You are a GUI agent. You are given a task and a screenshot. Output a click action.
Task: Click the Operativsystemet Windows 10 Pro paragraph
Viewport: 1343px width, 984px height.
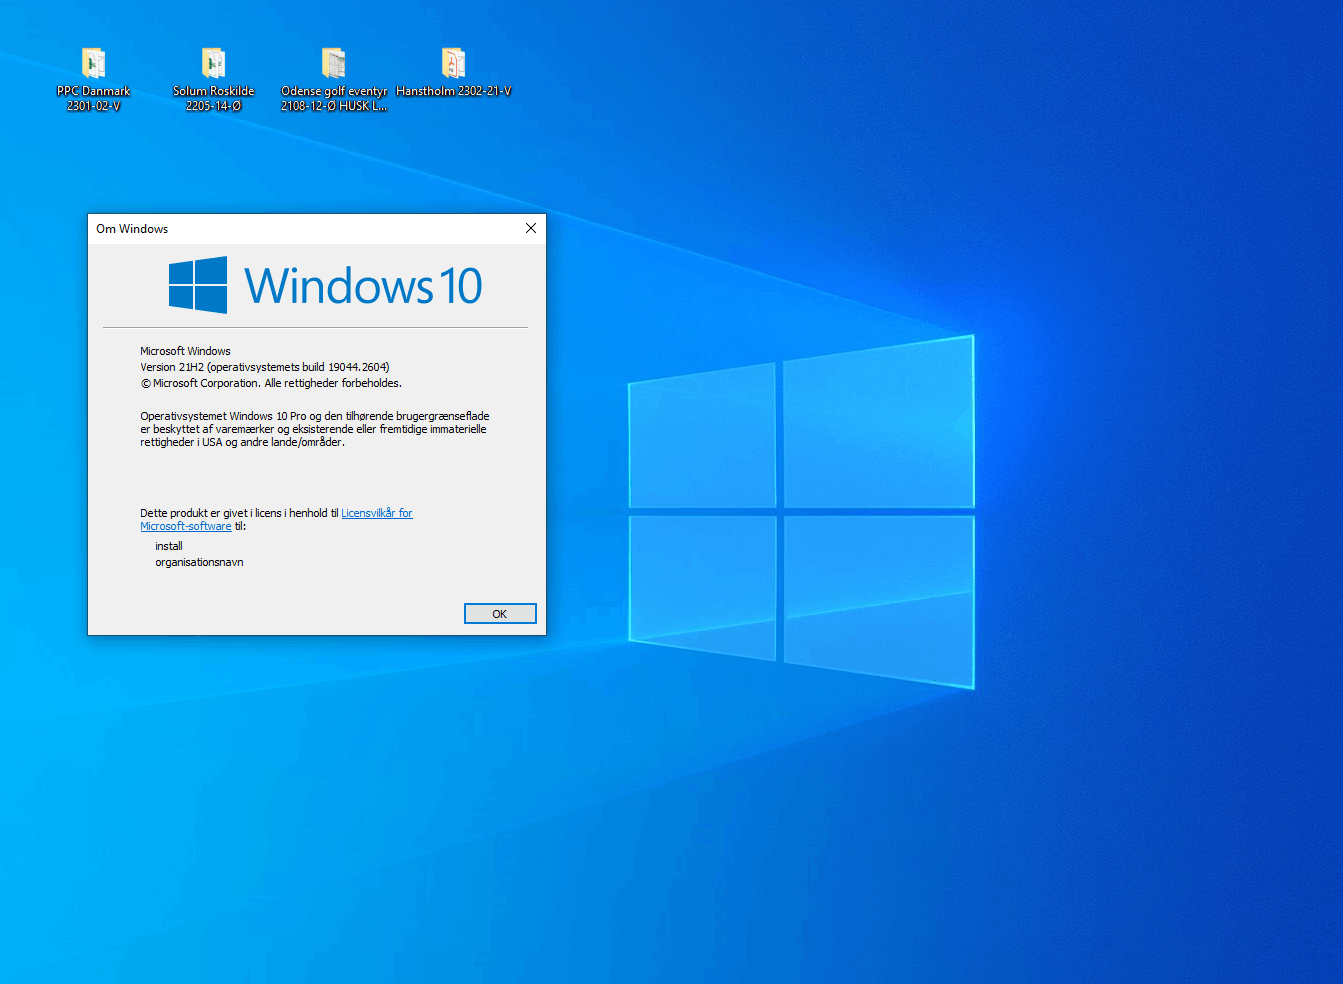click(315, 429)
